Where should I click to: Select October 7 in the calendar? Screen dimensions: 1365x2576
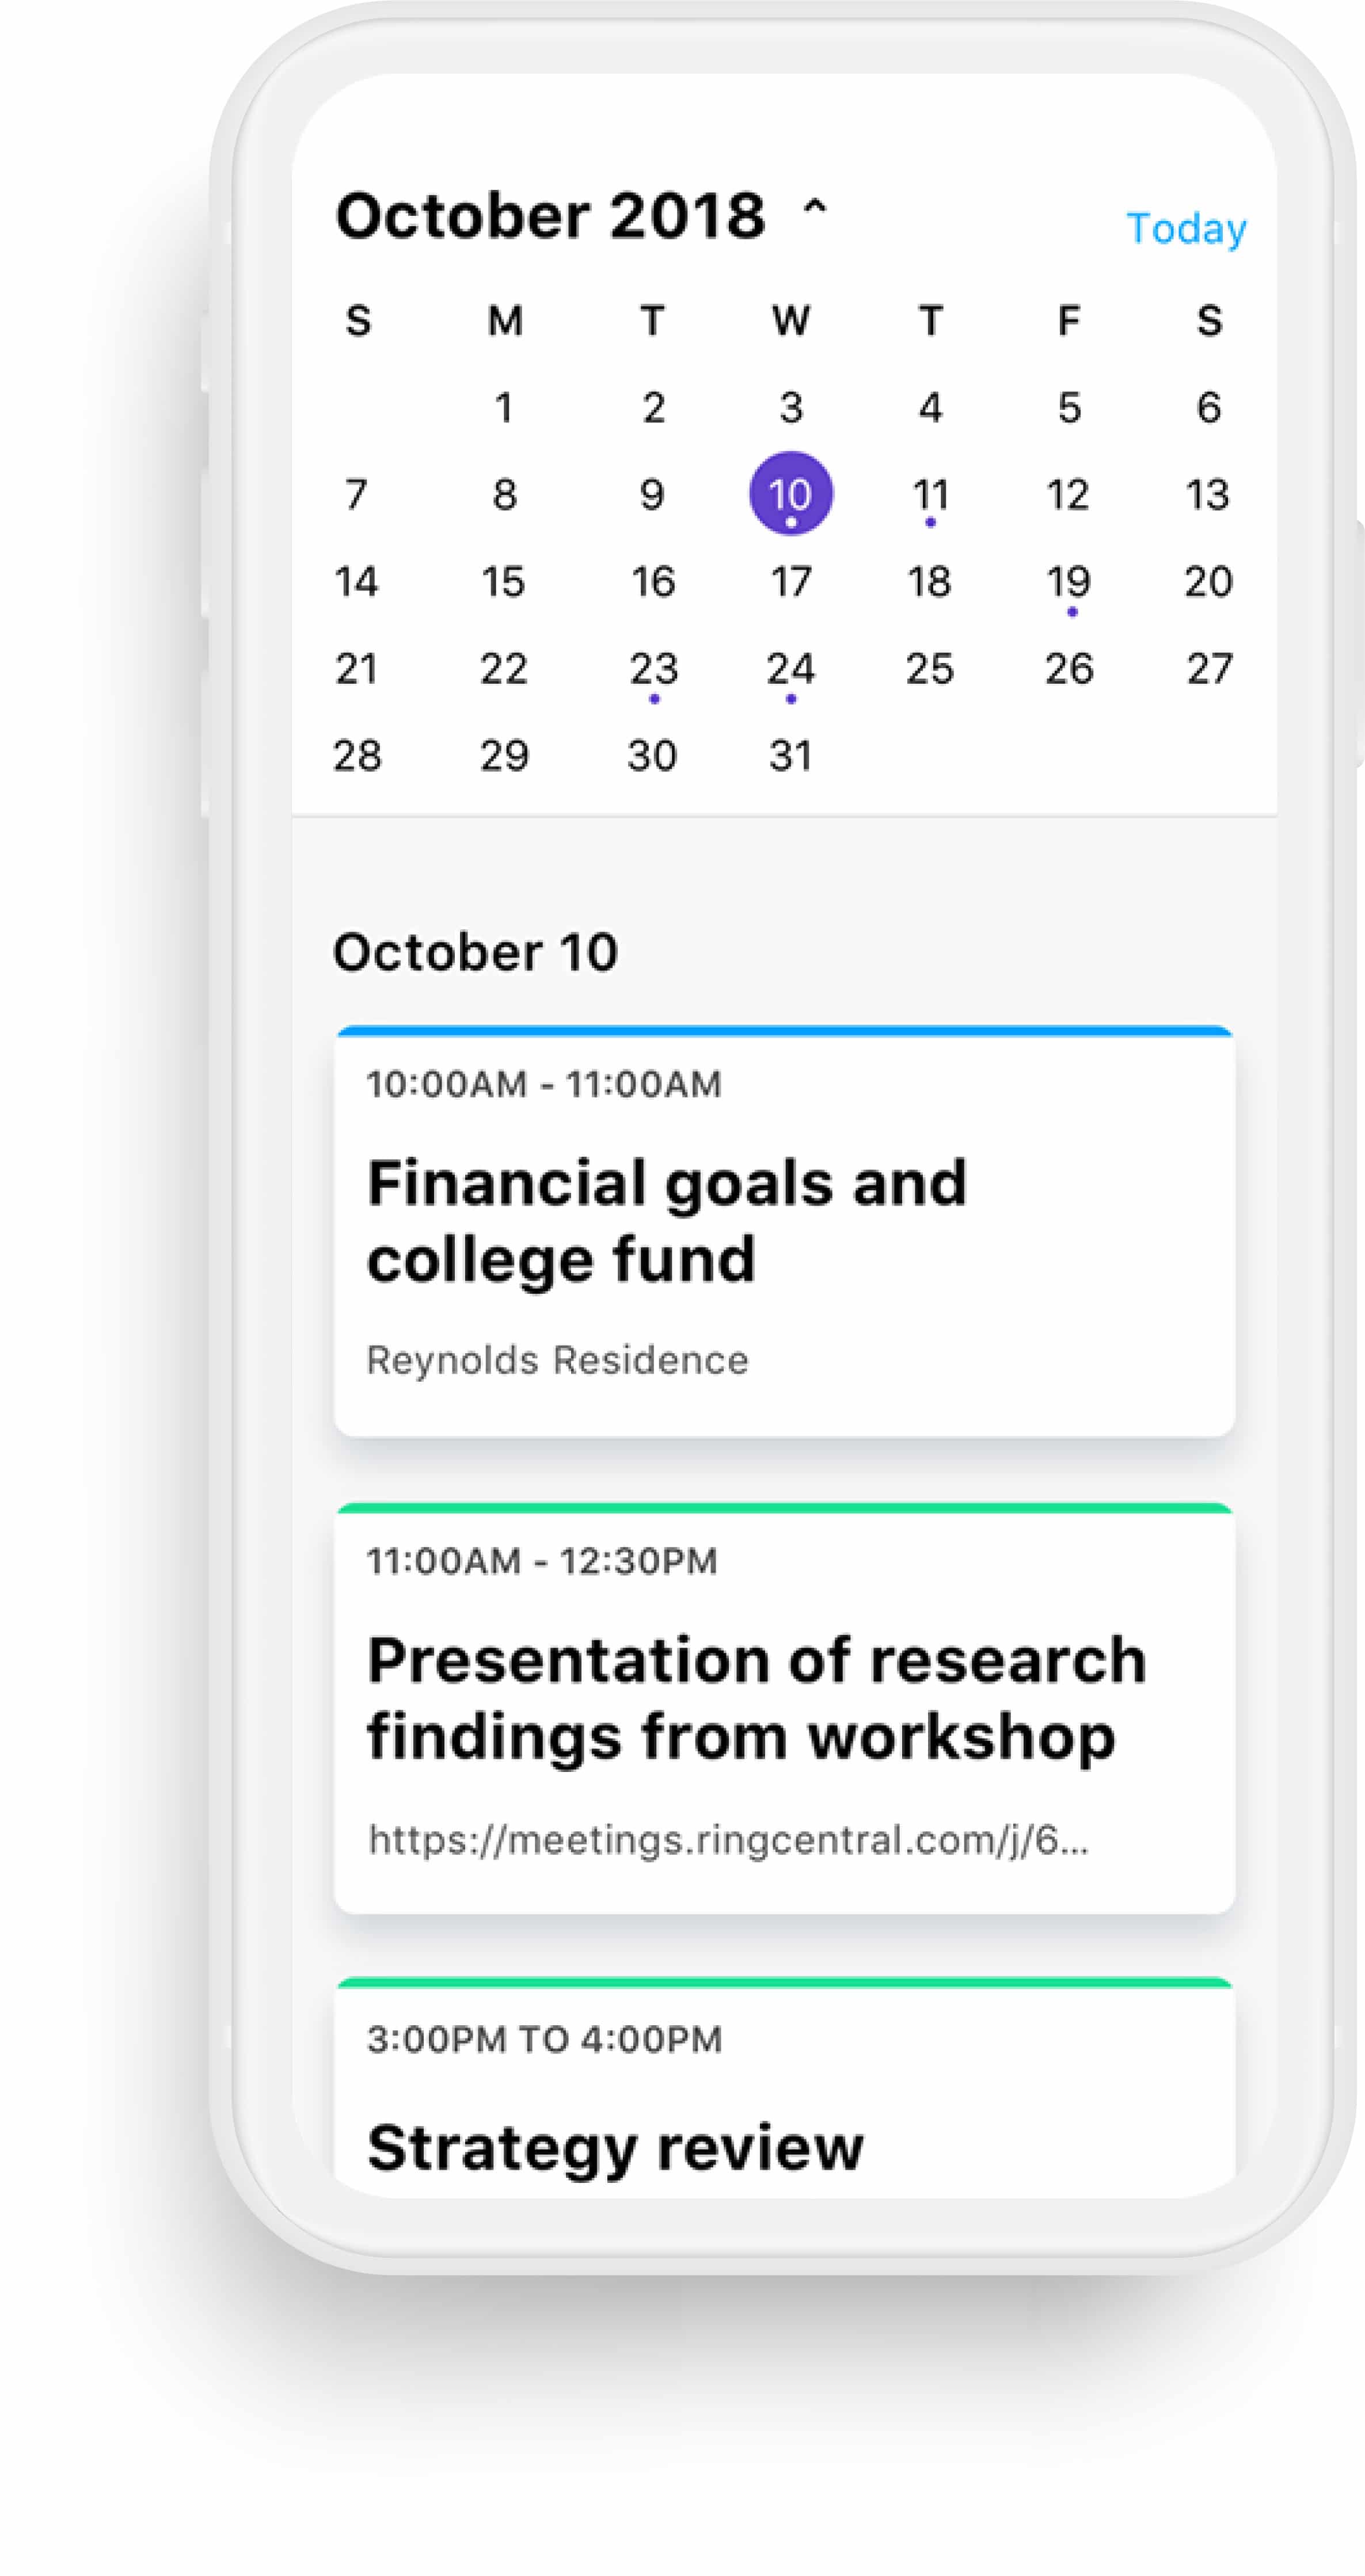(356, 495)
